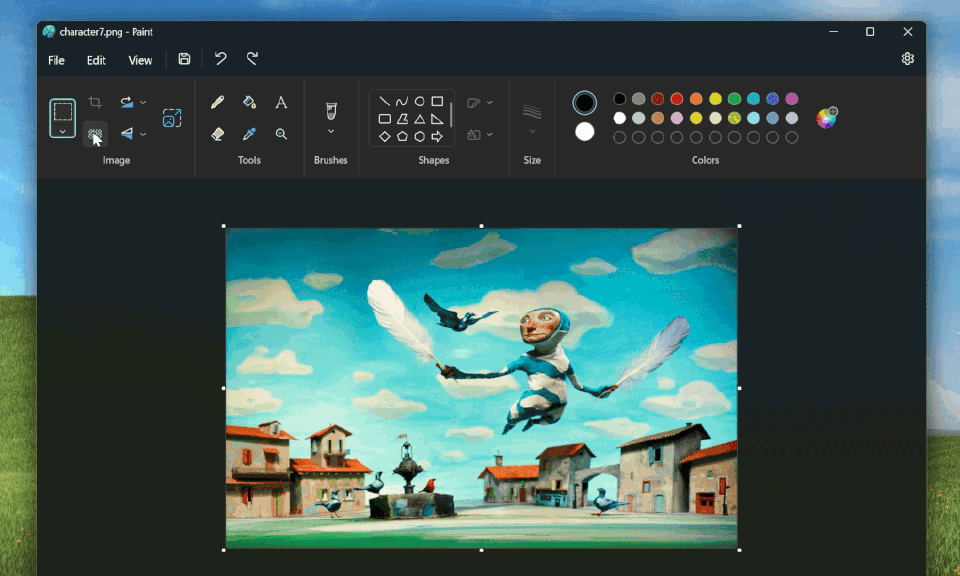
Task: Choose the Rounded rectangle shape
Action: click(384, 119)
